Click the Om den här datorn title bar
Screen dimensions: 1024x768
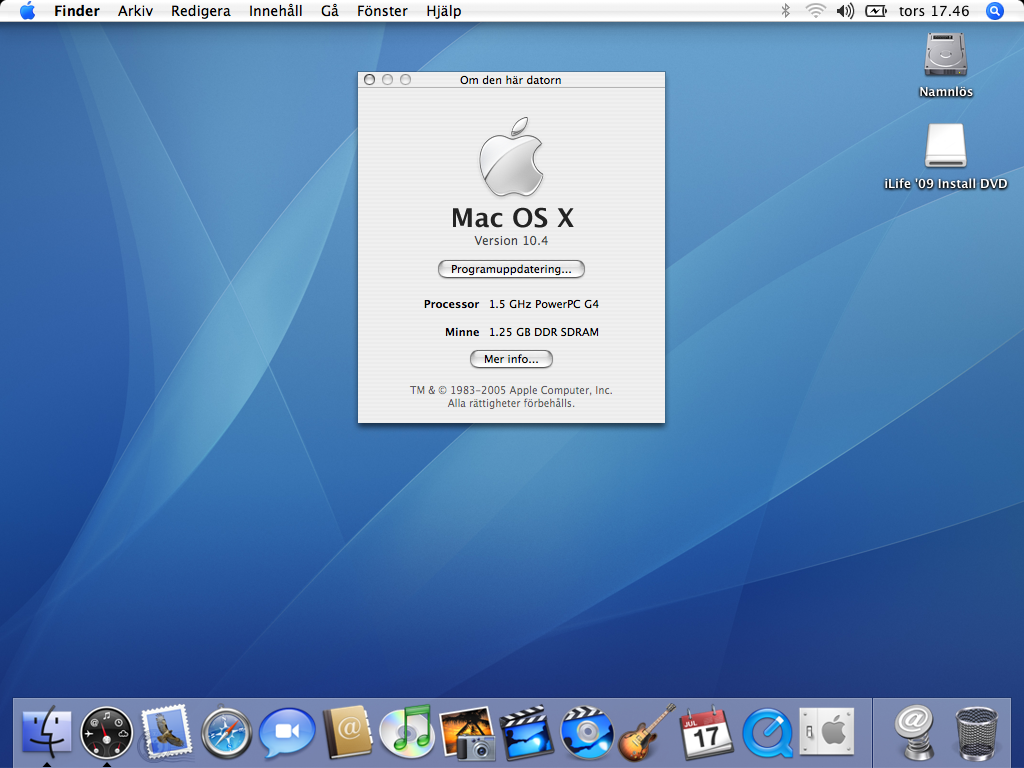click(511, 80)
